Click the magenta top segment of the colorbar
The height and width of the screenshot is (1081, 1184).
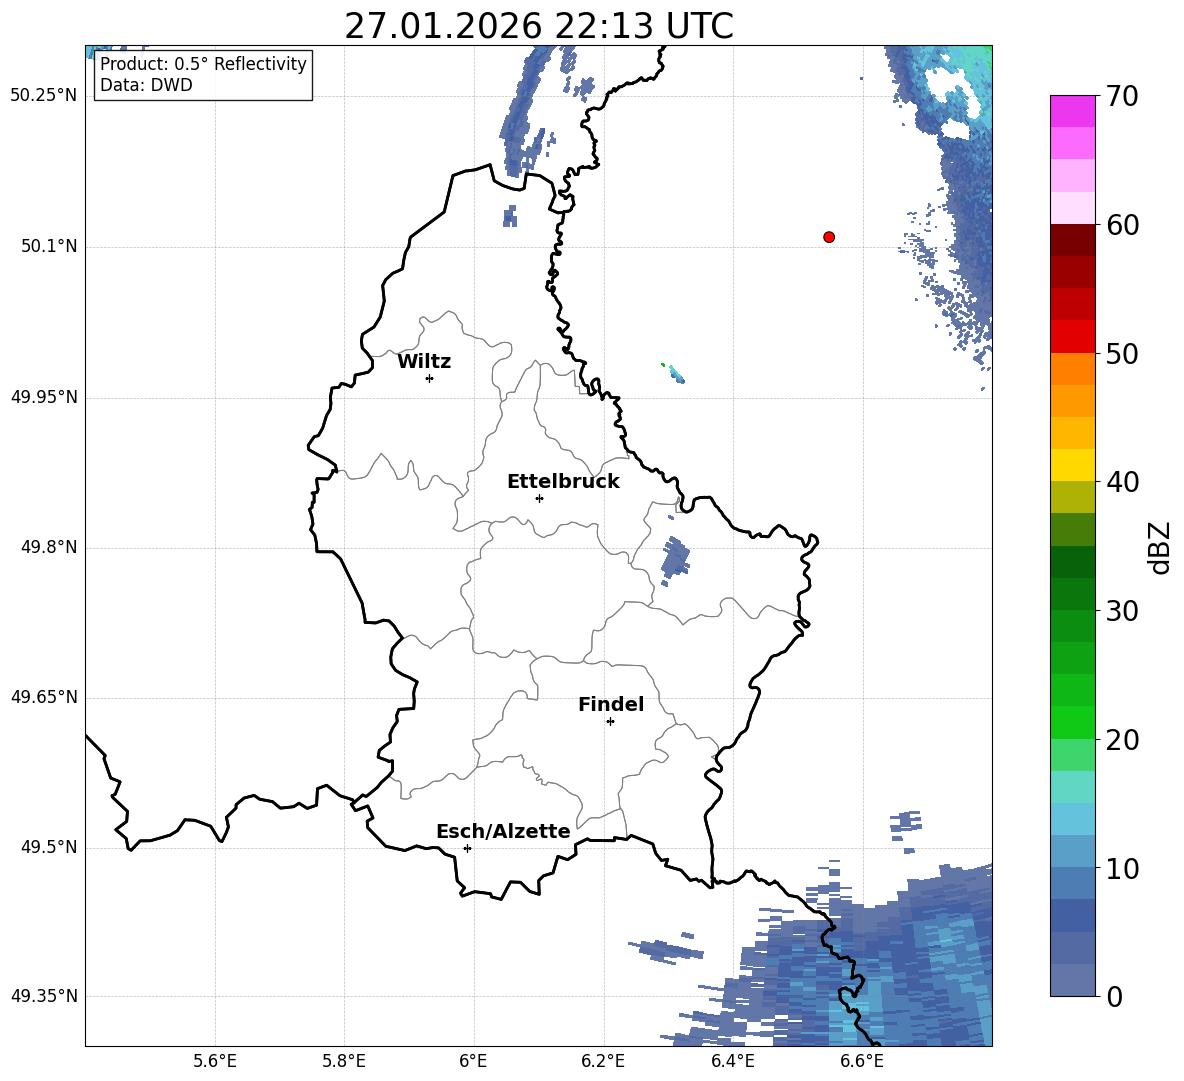point(1072,111)
